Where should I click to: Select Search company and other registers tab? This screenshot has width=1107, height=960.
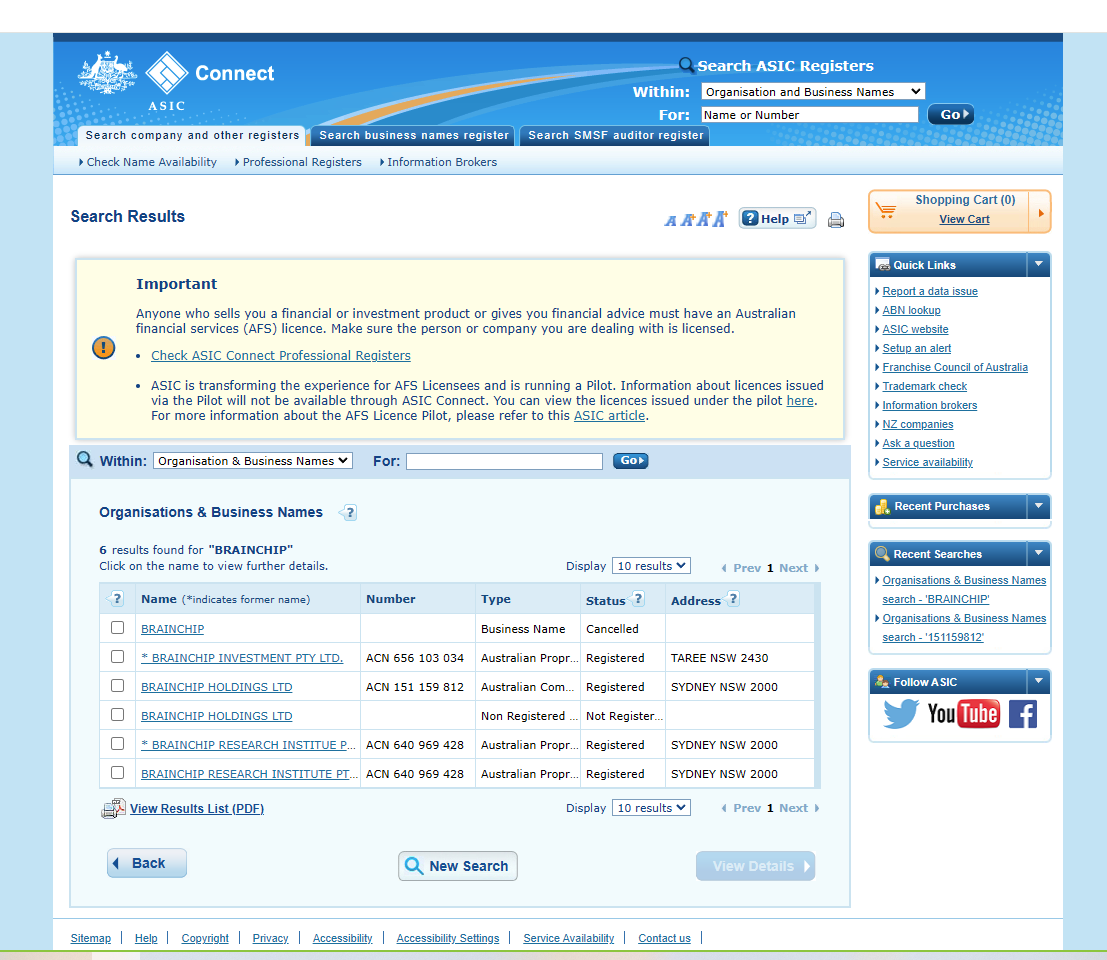pos(192,136)
